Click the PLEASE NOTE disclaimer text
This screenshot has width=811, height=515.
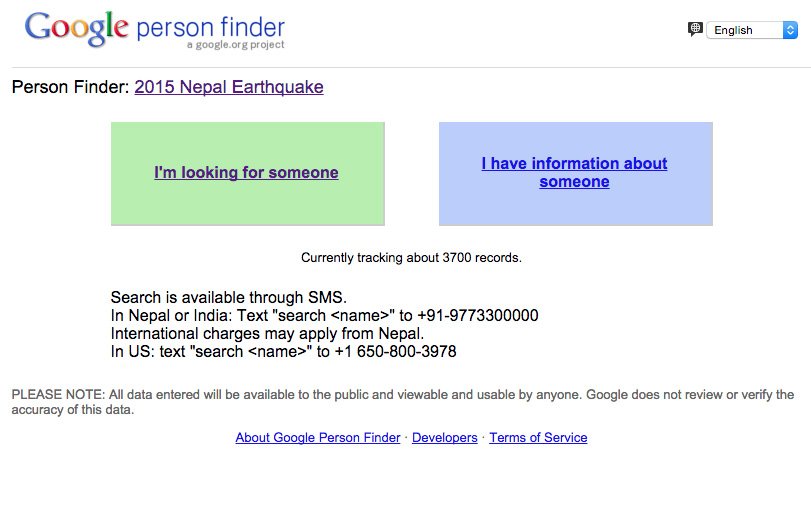pyautogui.click(x=402, y=402)
